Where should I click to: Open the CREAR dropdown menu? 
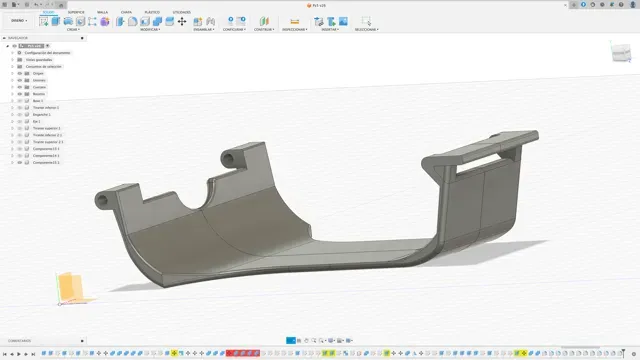click(73, 29)
